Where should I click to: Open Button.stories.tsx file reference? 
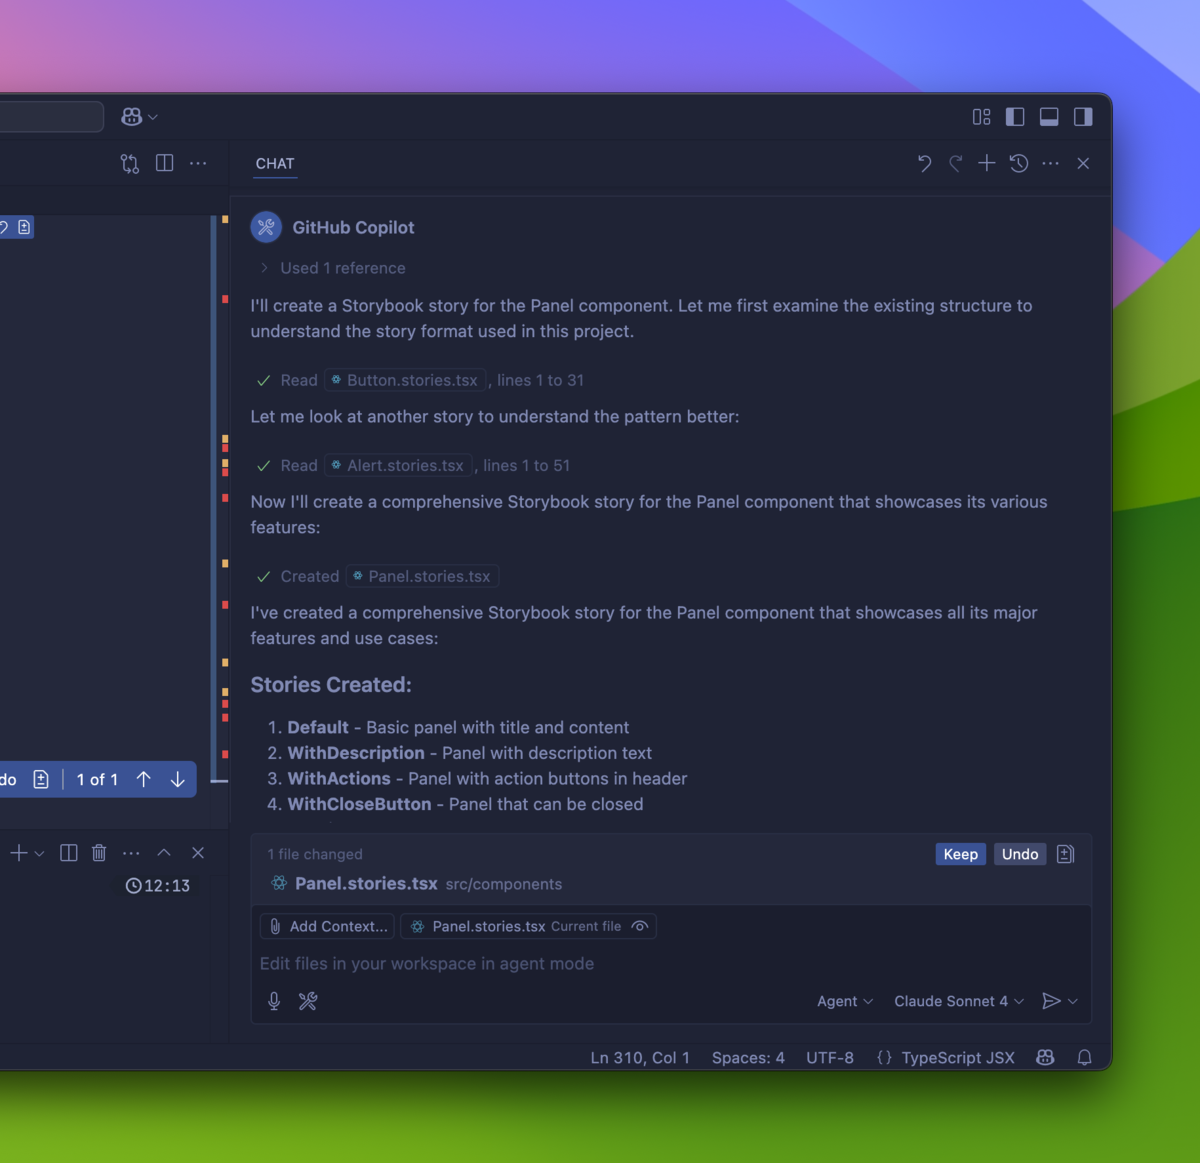405,380
